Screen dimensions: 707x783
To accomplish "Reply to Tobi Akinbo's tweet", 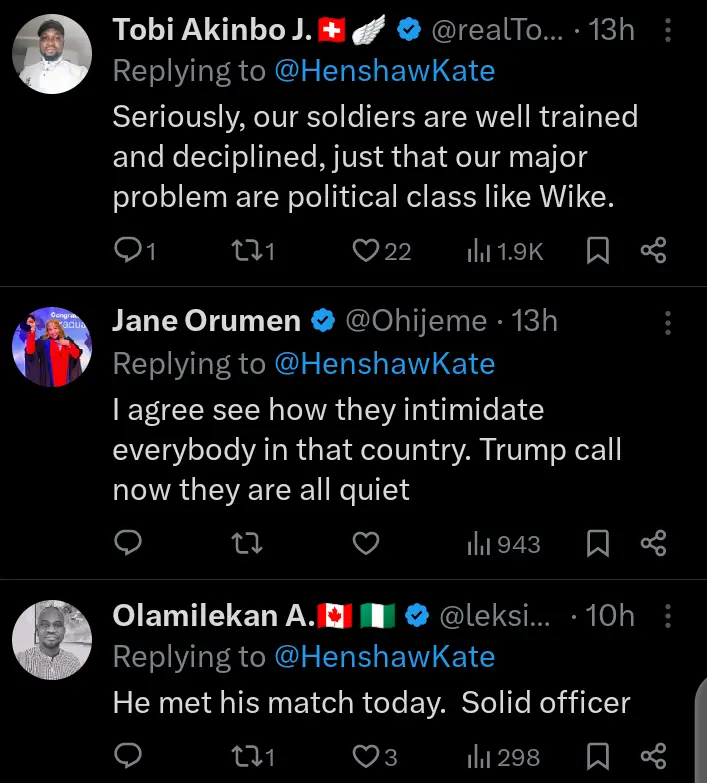I will tap(129, 251).
